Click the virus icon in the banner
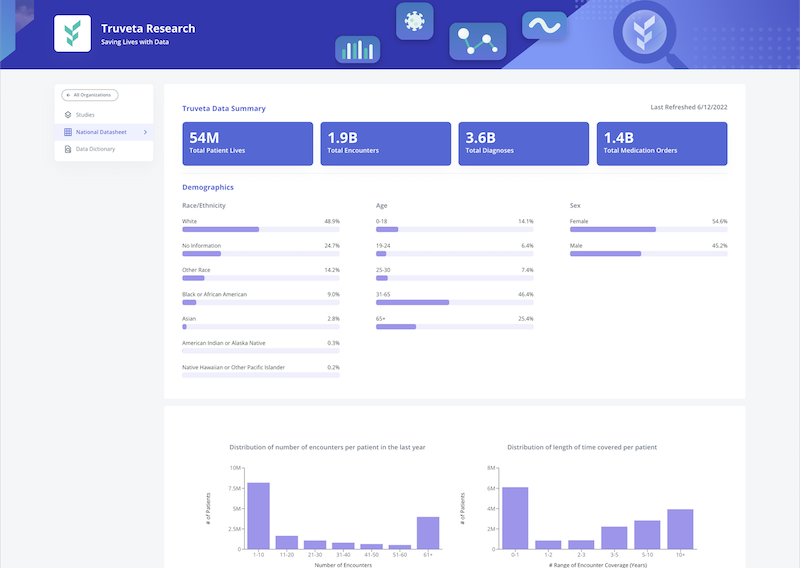Image resolution: width=800 pixels, height=568 pixels. pos(415,21)
